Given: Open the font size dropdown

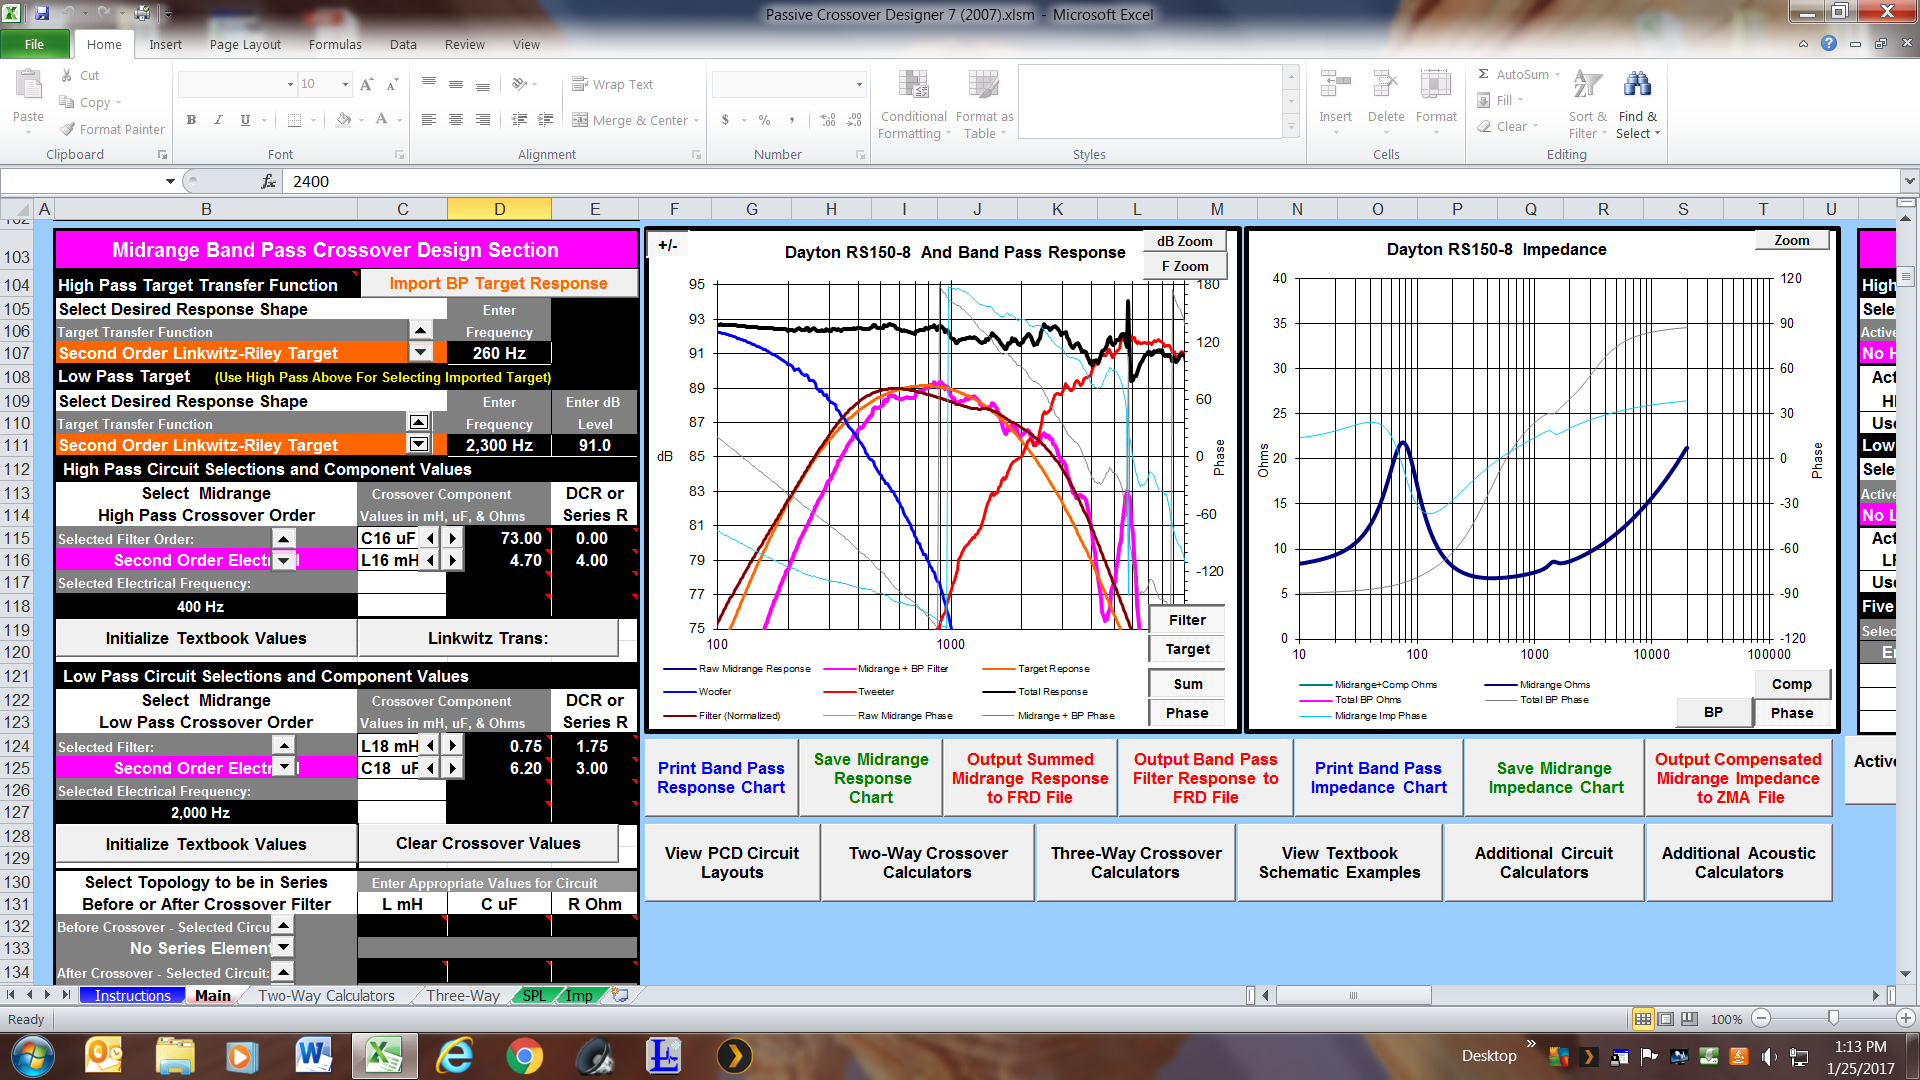Looking at the screenshot, I should pyautogui.click(x=345, y=84).
